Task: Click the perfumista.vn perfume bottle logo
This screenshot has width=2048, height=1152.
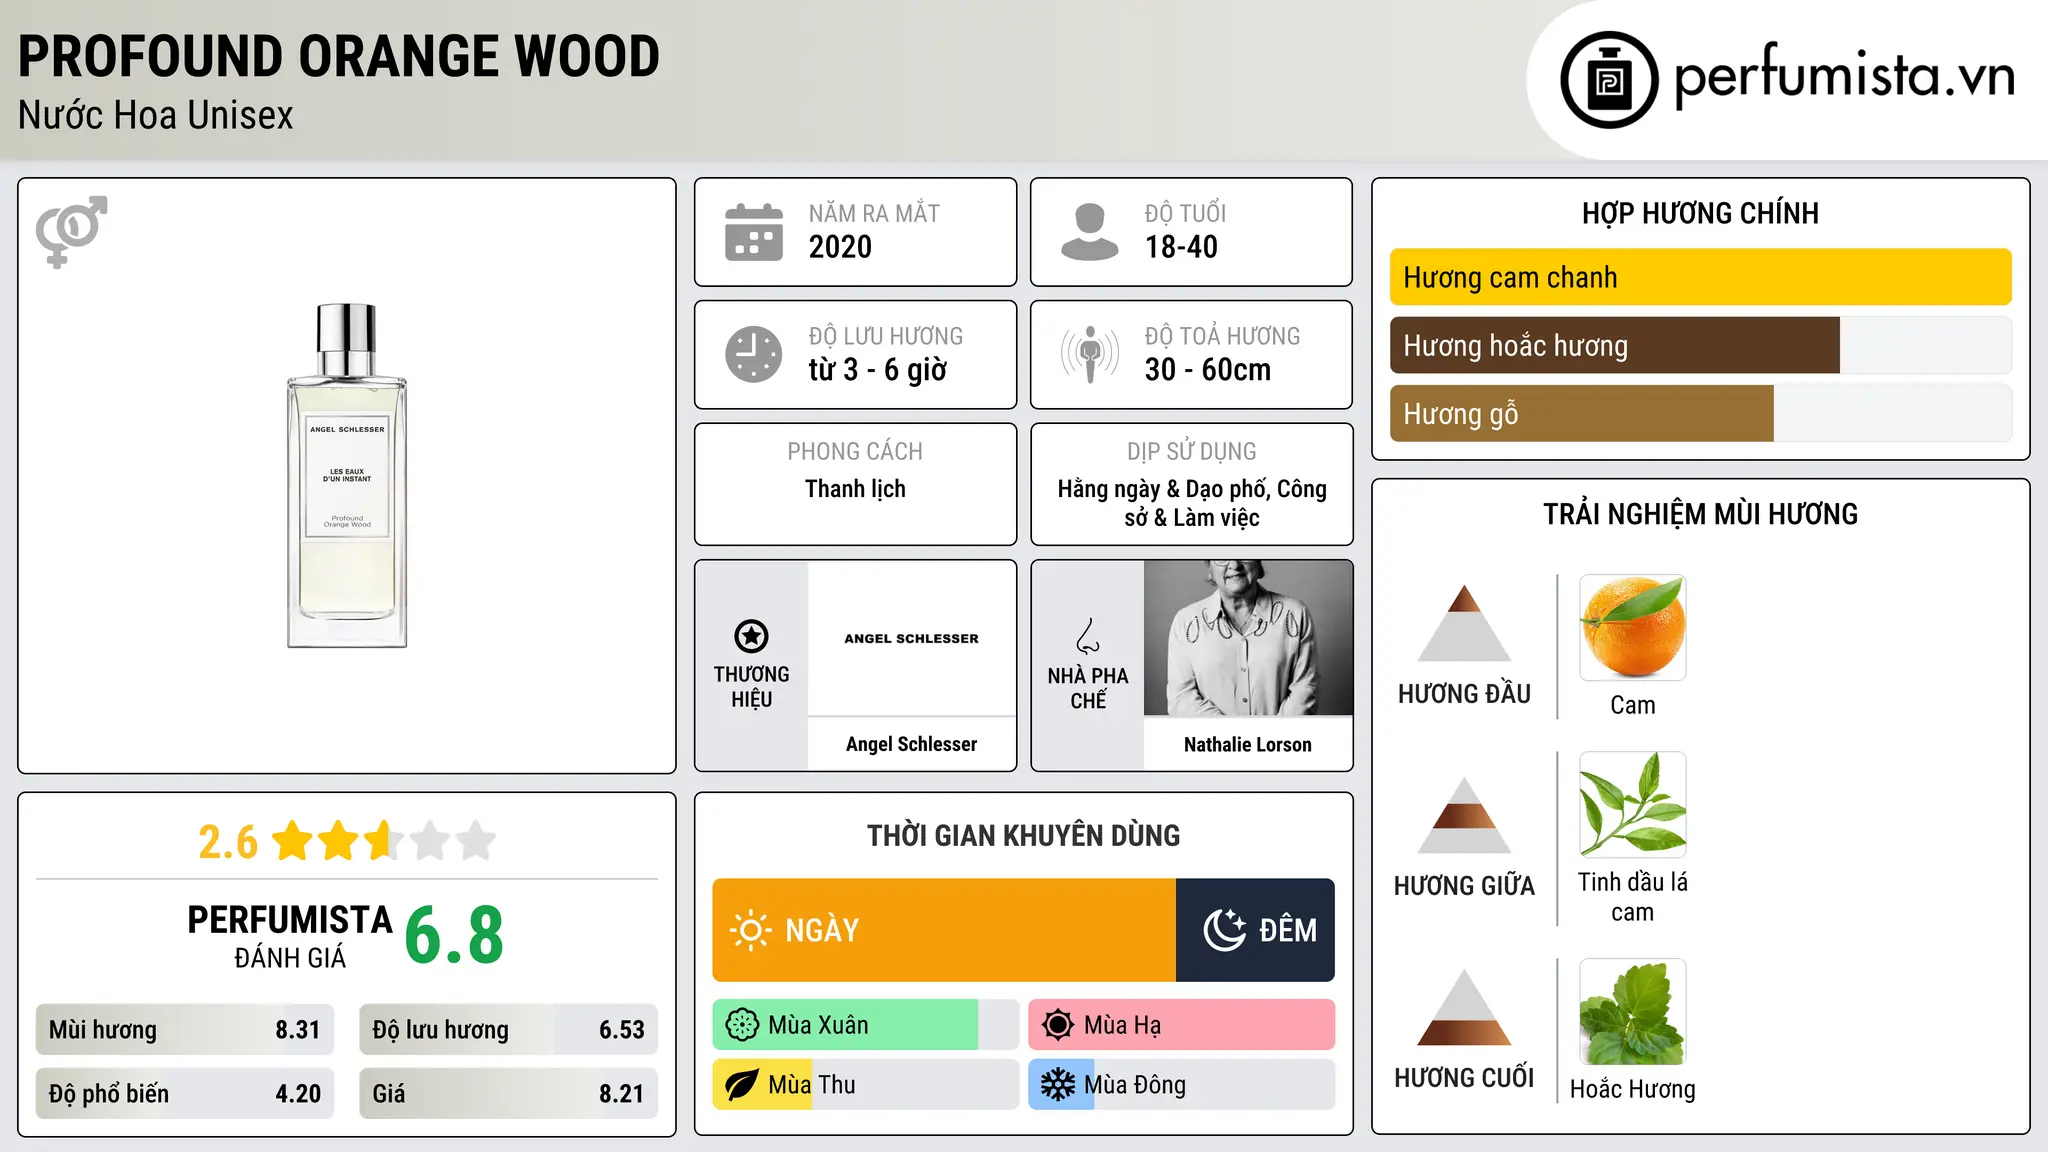Action: click(1609, 80)
